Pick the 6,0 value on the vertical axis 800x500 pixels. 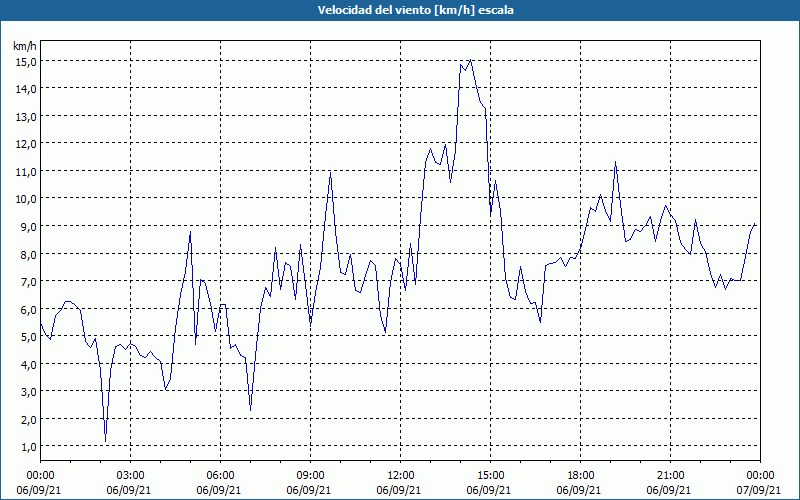click(28, 309)
